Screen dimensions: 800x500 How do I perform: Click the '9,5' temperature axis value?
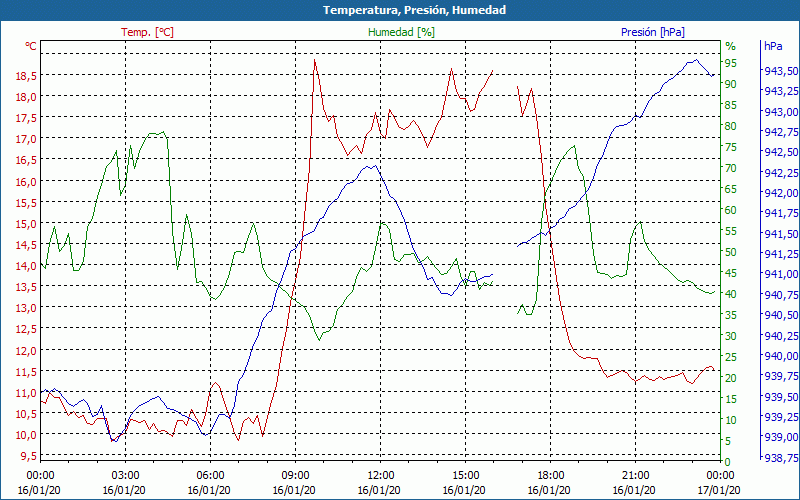(29, 456)
